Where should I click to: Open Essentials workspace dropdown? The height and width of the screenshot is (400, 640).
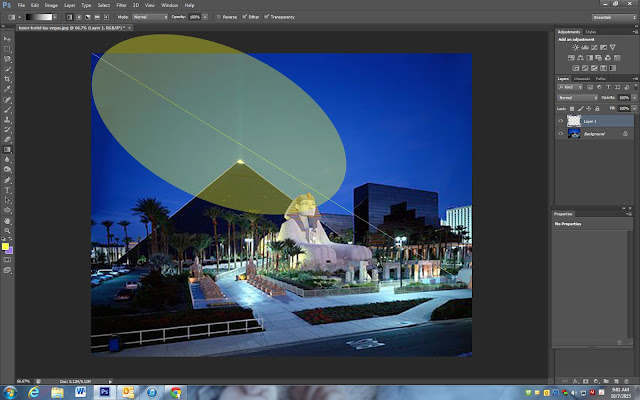tap(613, 17)
